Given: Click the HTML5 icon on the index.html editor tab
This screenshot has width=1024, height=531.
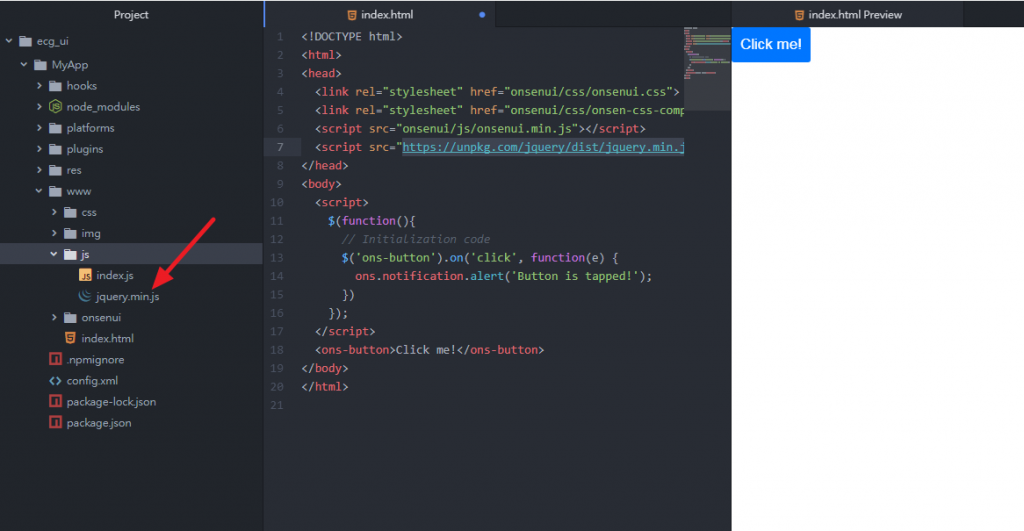Looking at the screenshot, I should [352, 14].
